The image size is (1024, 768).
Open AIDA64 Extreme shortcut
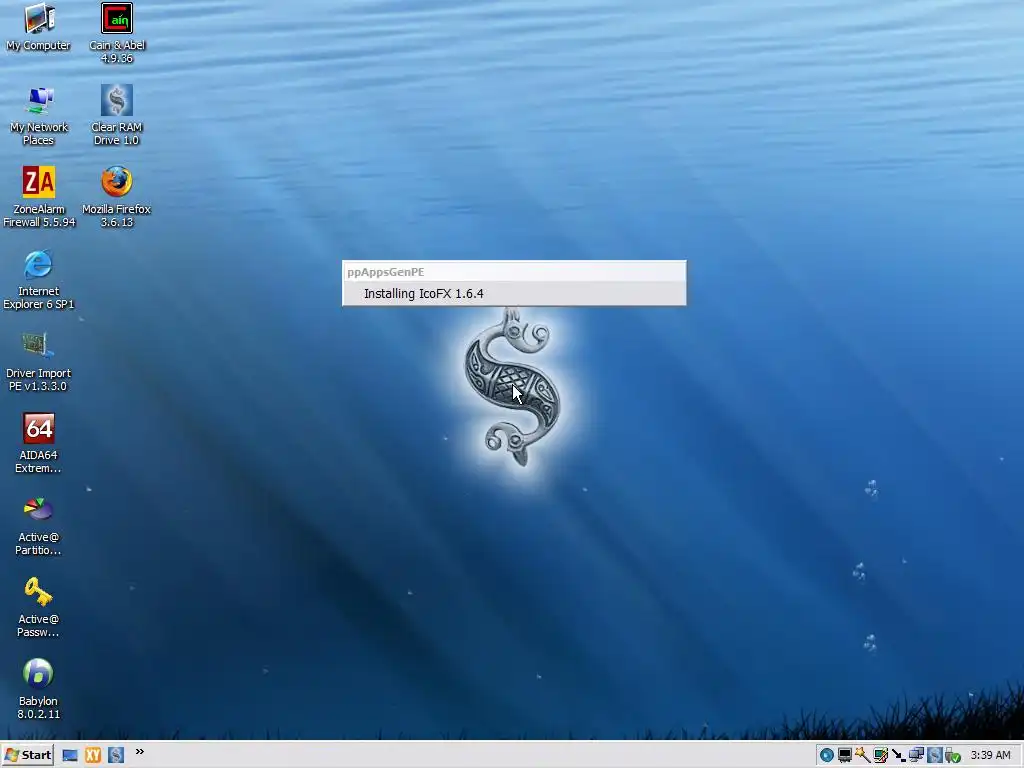pos(39,443)
